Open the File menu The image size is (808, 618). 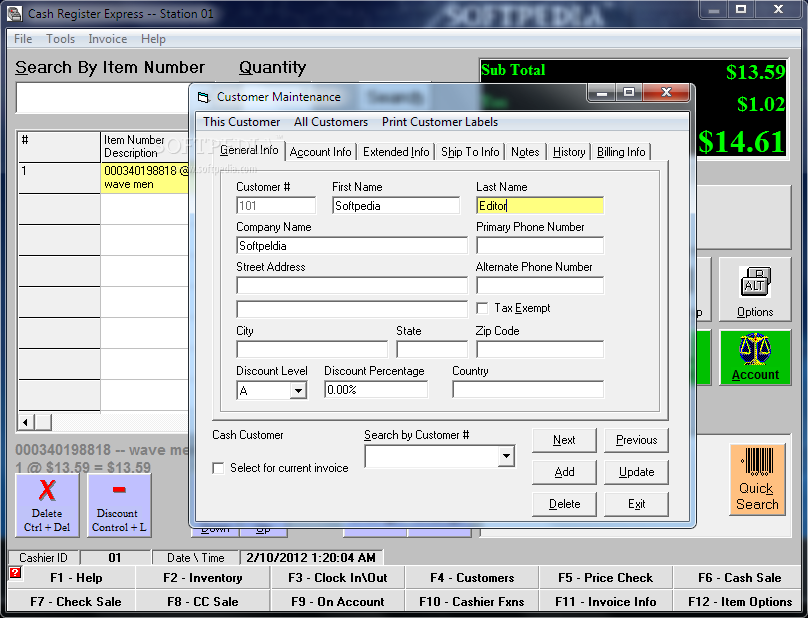[x=23, y=39]
